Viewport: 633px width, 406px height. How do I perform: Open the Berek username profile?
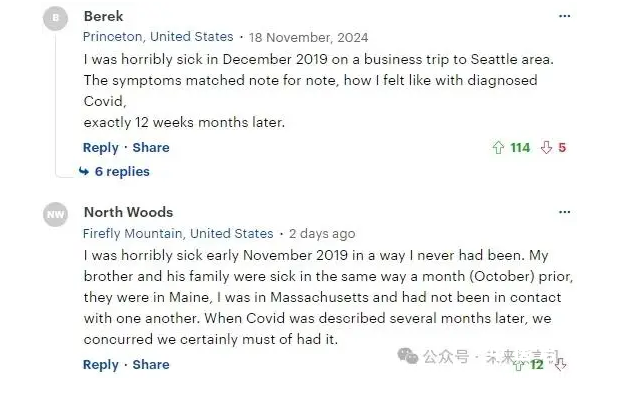point(103,16)
